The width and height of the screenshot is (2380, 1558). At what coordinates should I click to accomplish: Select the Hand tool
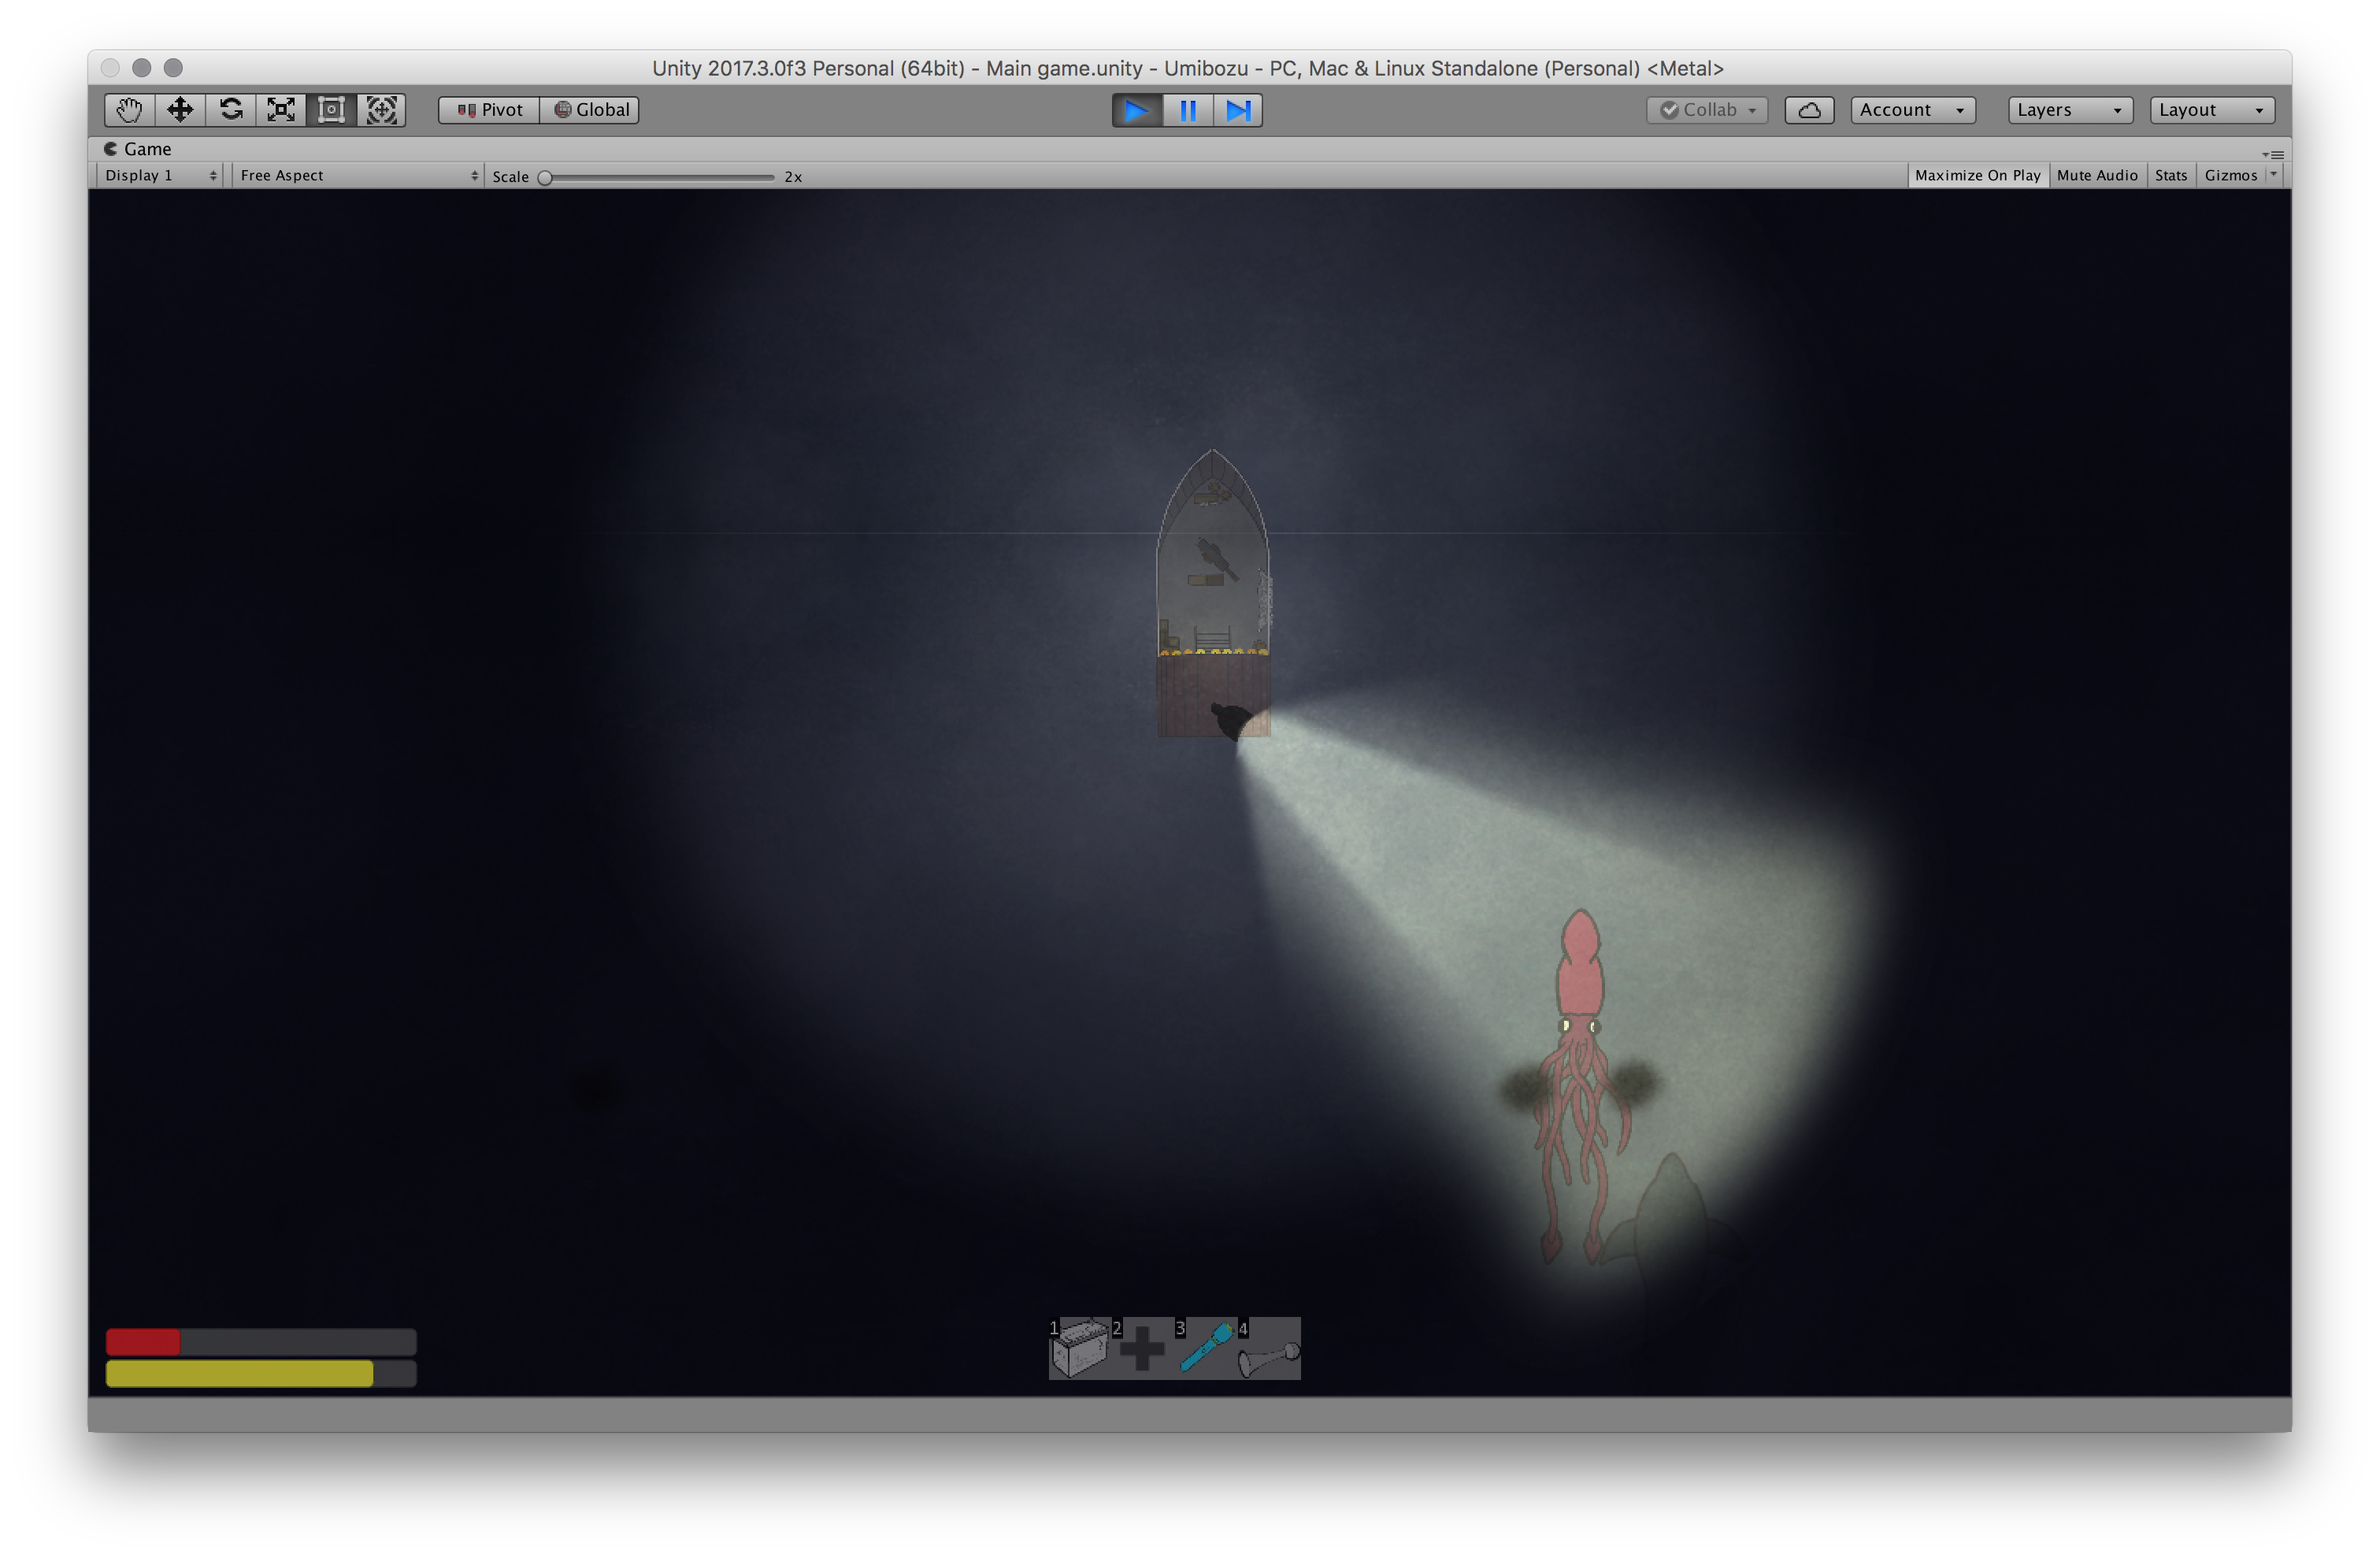pos(129,110)
